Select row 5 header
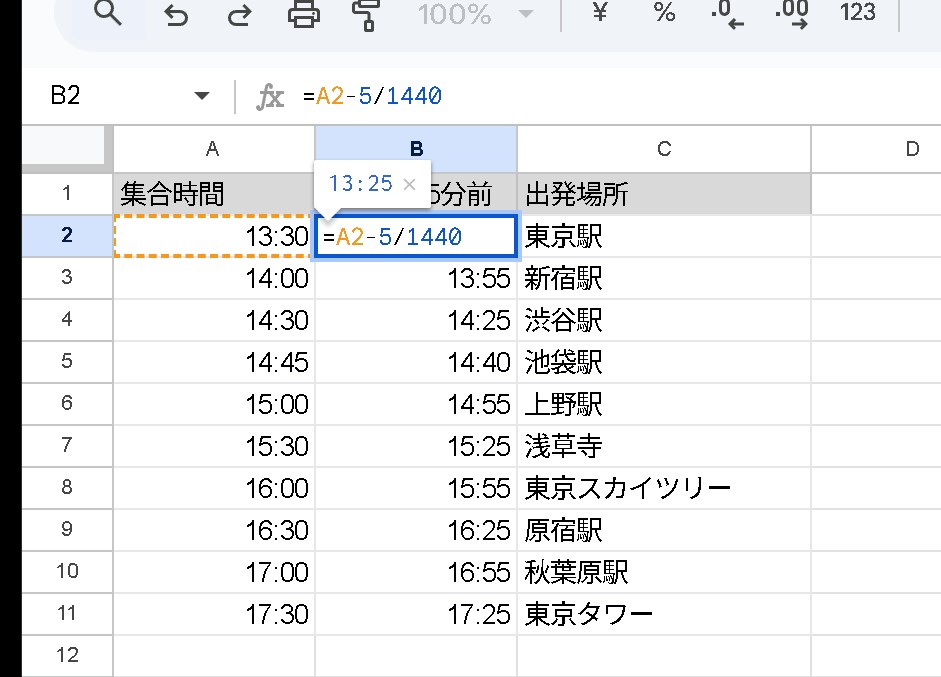Viewport: 941px width, 677px height. [x=67, y=361]
